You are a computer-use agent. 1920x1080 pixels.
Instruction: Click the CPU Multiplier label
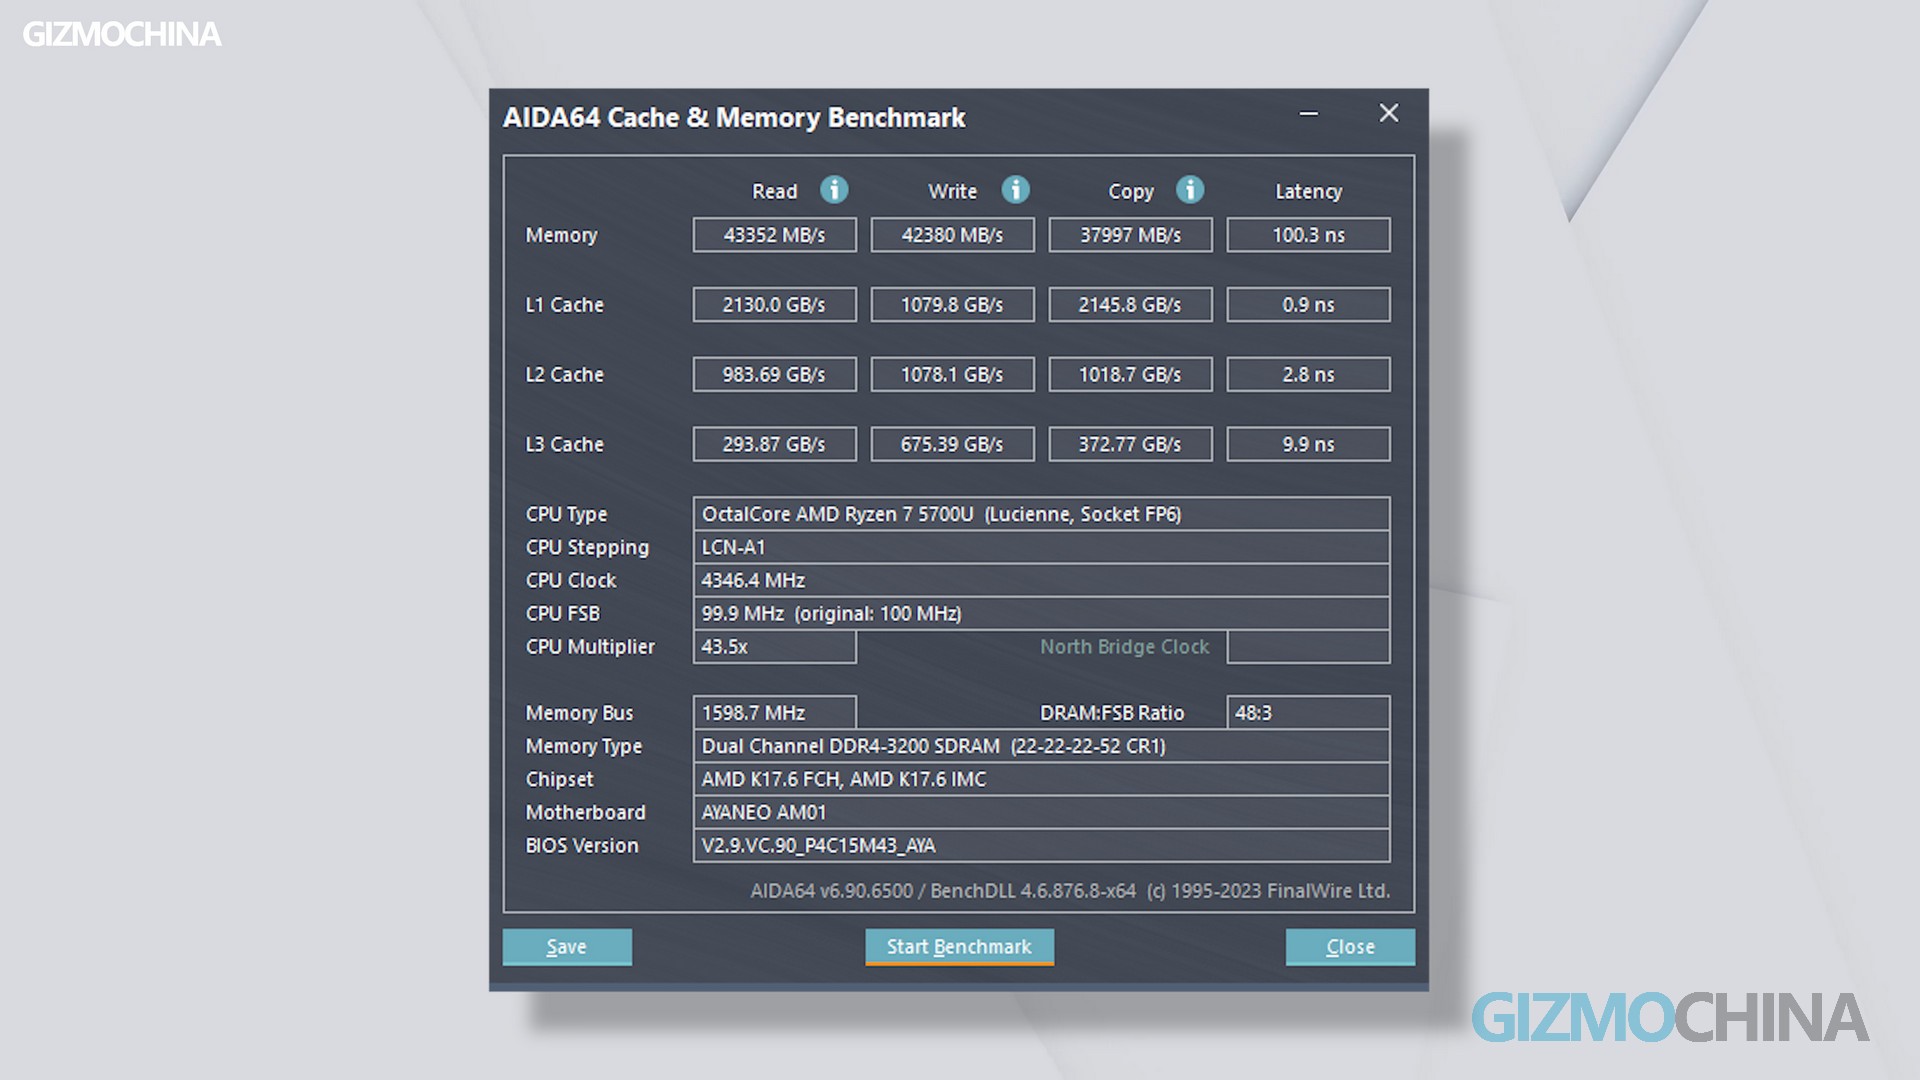[x=590, y=647]
